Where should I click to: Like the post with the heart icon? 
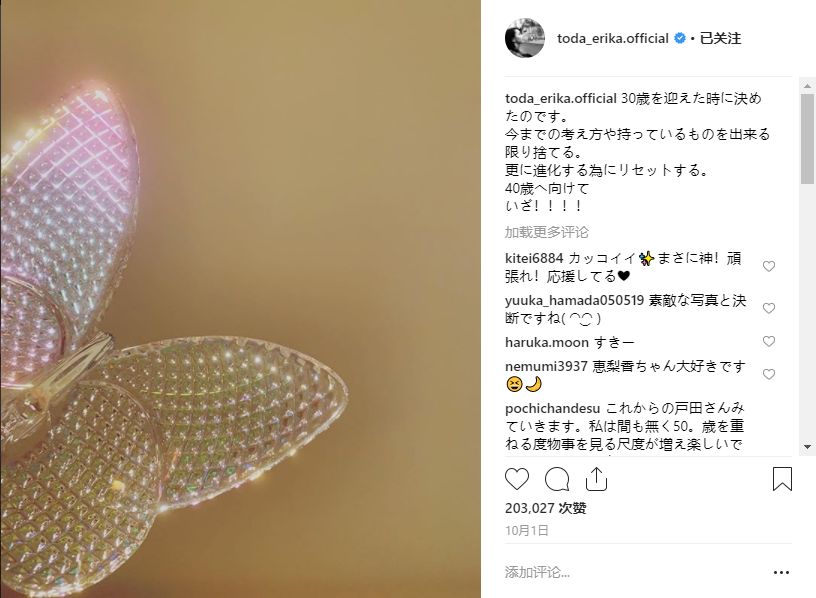[x=517, y=479]
